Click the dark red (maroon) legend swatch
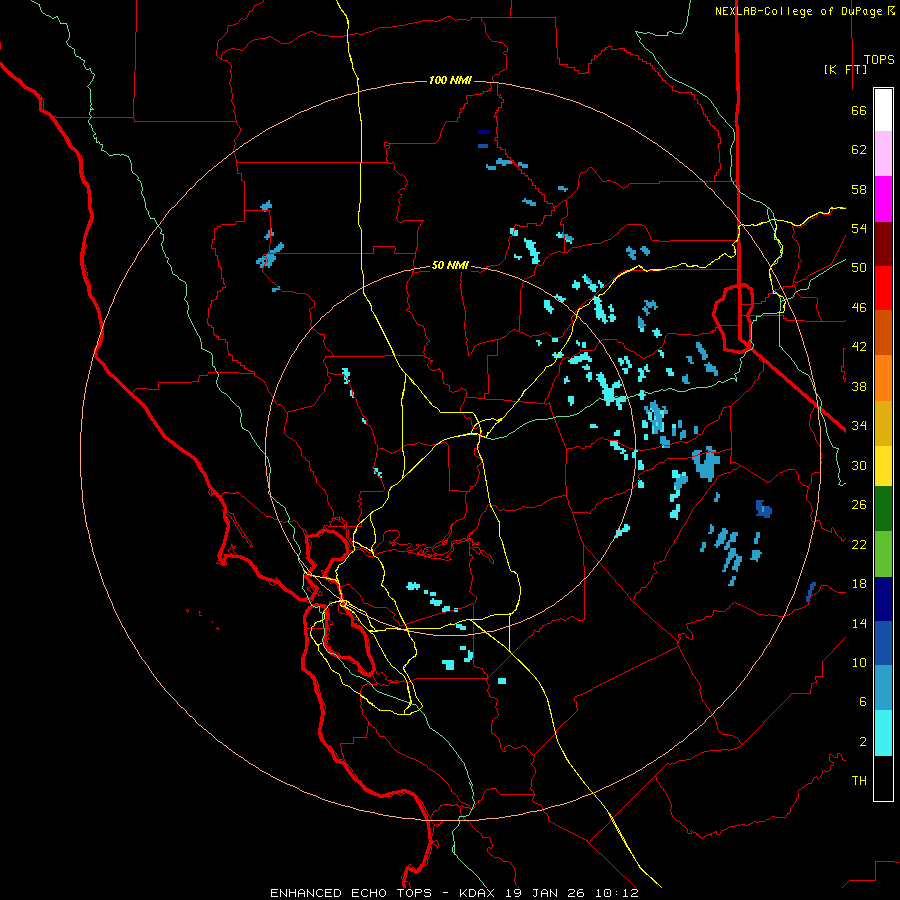This screenshot has width=900, height=900. tap(883, 244)
